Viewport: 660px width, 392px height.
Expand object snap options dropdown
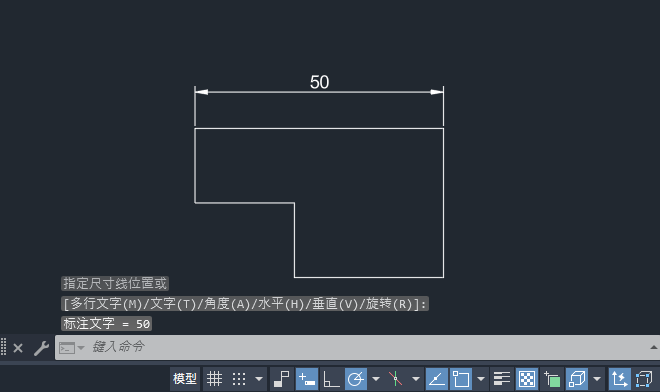pos(481,379)
